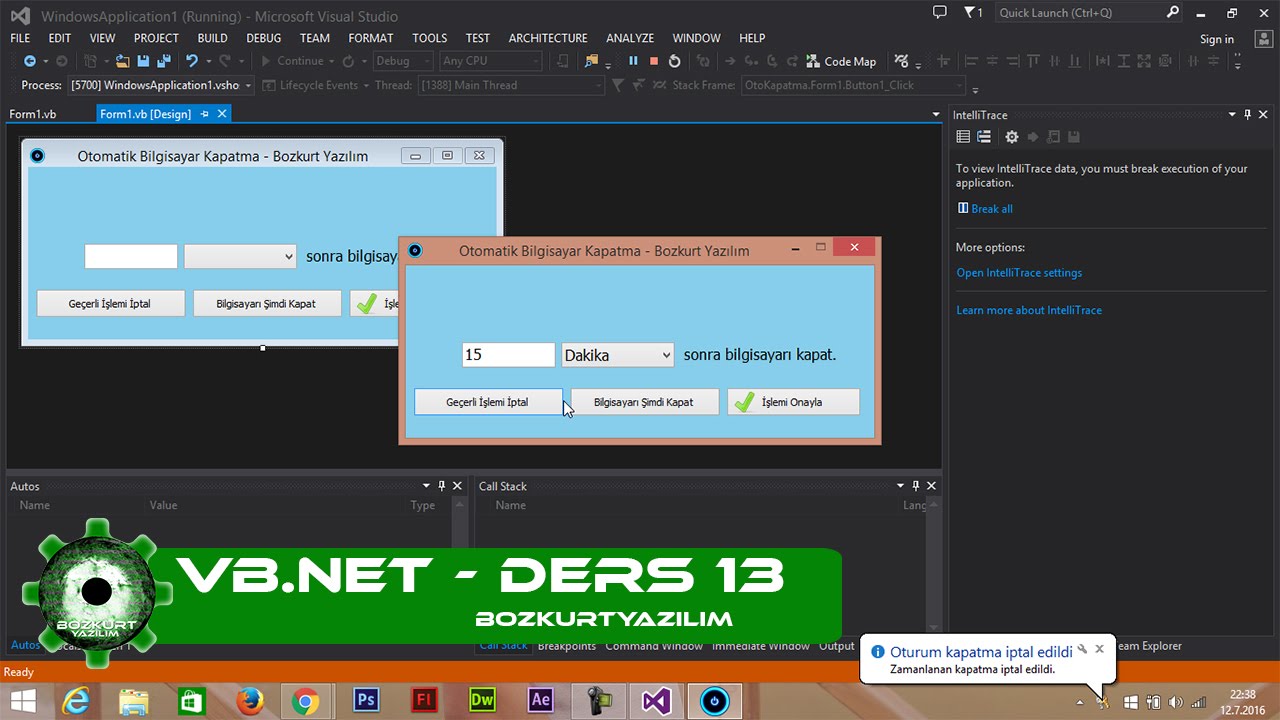Click the feedback speech bubble icon

[x=939, y=13]
